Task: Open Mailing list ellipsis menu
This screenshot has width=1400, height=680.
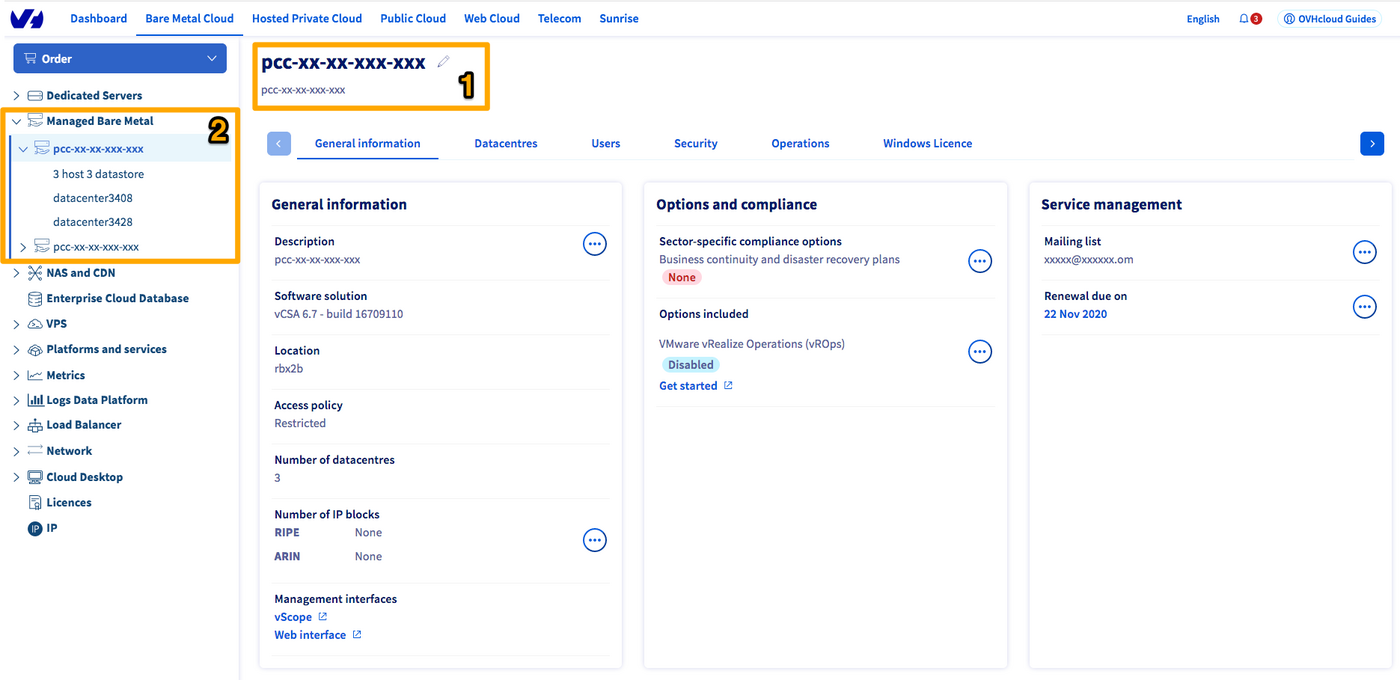Action: tap(1364, 252)
